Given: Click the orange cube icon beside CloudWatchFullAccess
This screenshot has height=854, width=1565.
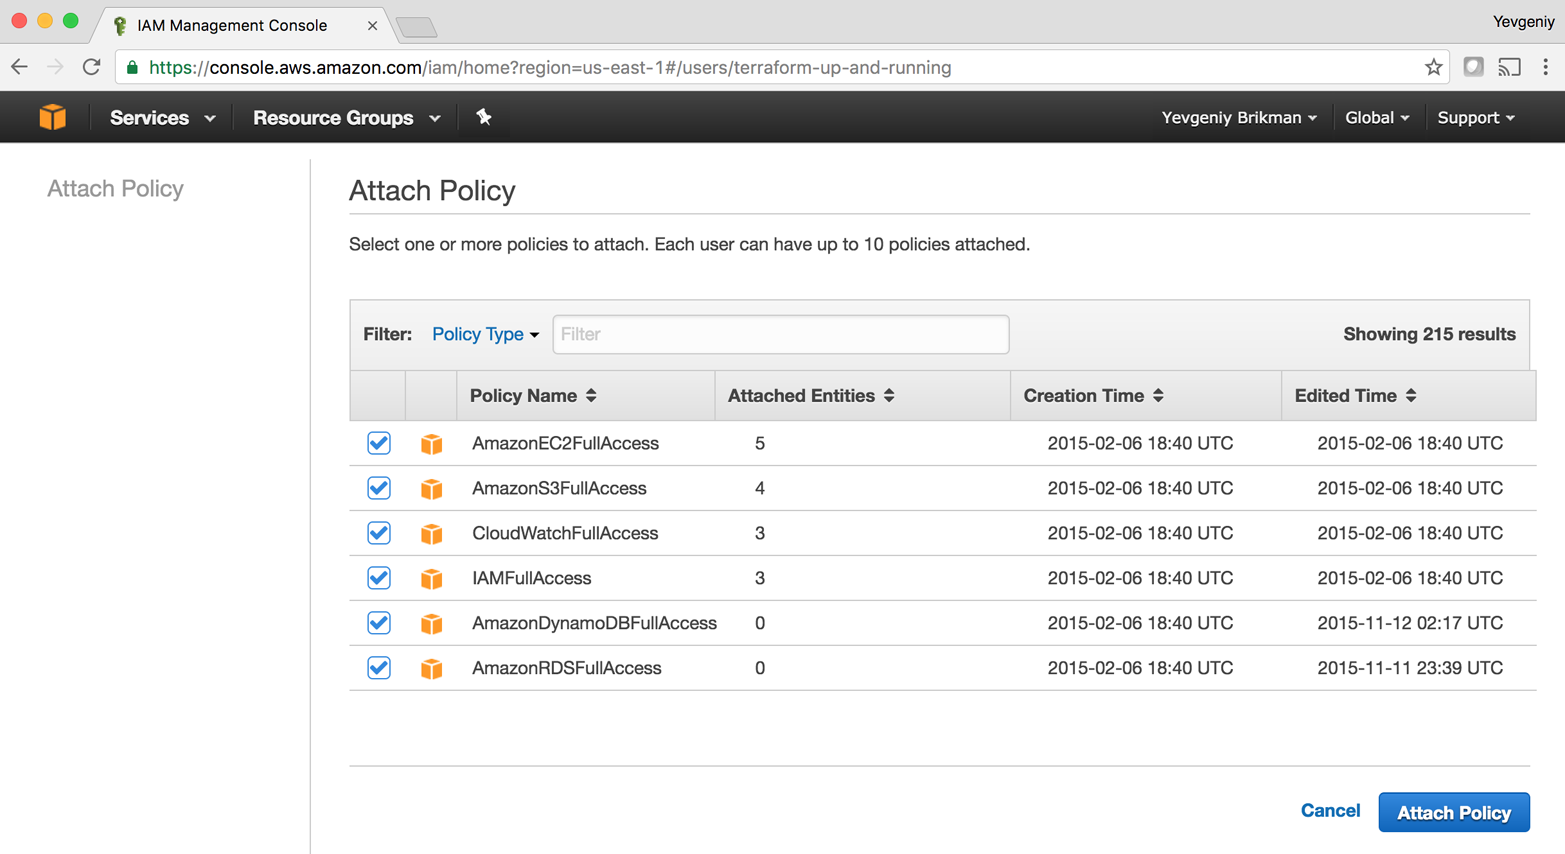Looking at the screenshot, I should 430,533.
